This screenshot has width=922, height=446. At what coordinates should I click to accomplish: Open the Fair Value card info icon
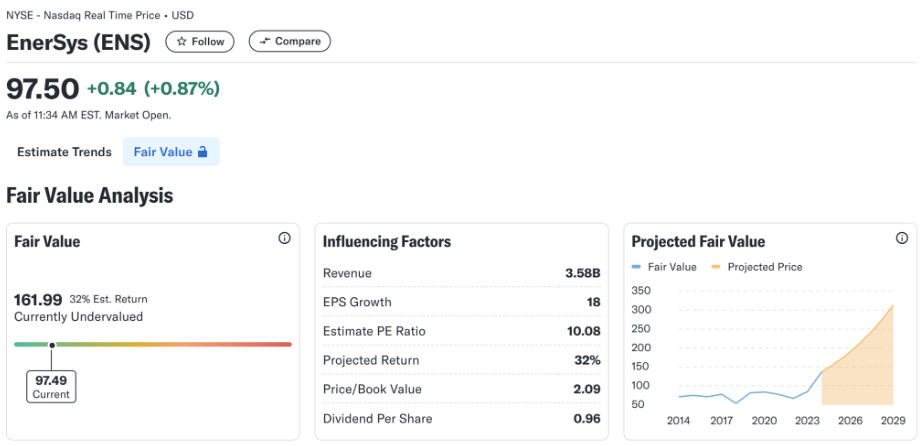click(285, 238)
